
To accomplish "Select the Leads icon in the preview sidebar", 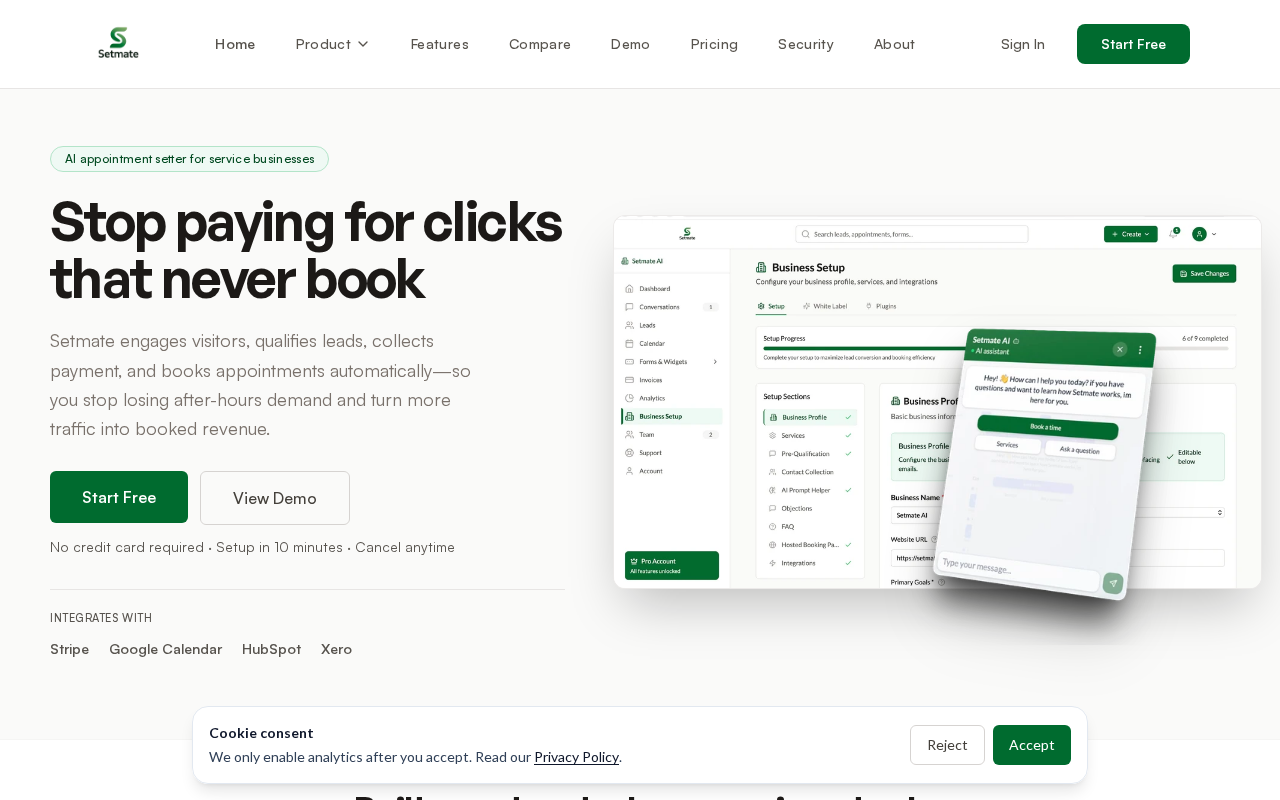I will tap(629, 325).
